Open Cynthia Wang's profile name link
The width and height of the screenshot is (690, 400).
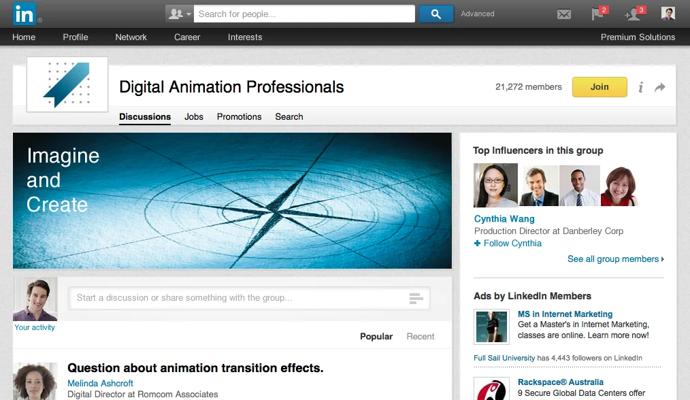click(504, 219)
